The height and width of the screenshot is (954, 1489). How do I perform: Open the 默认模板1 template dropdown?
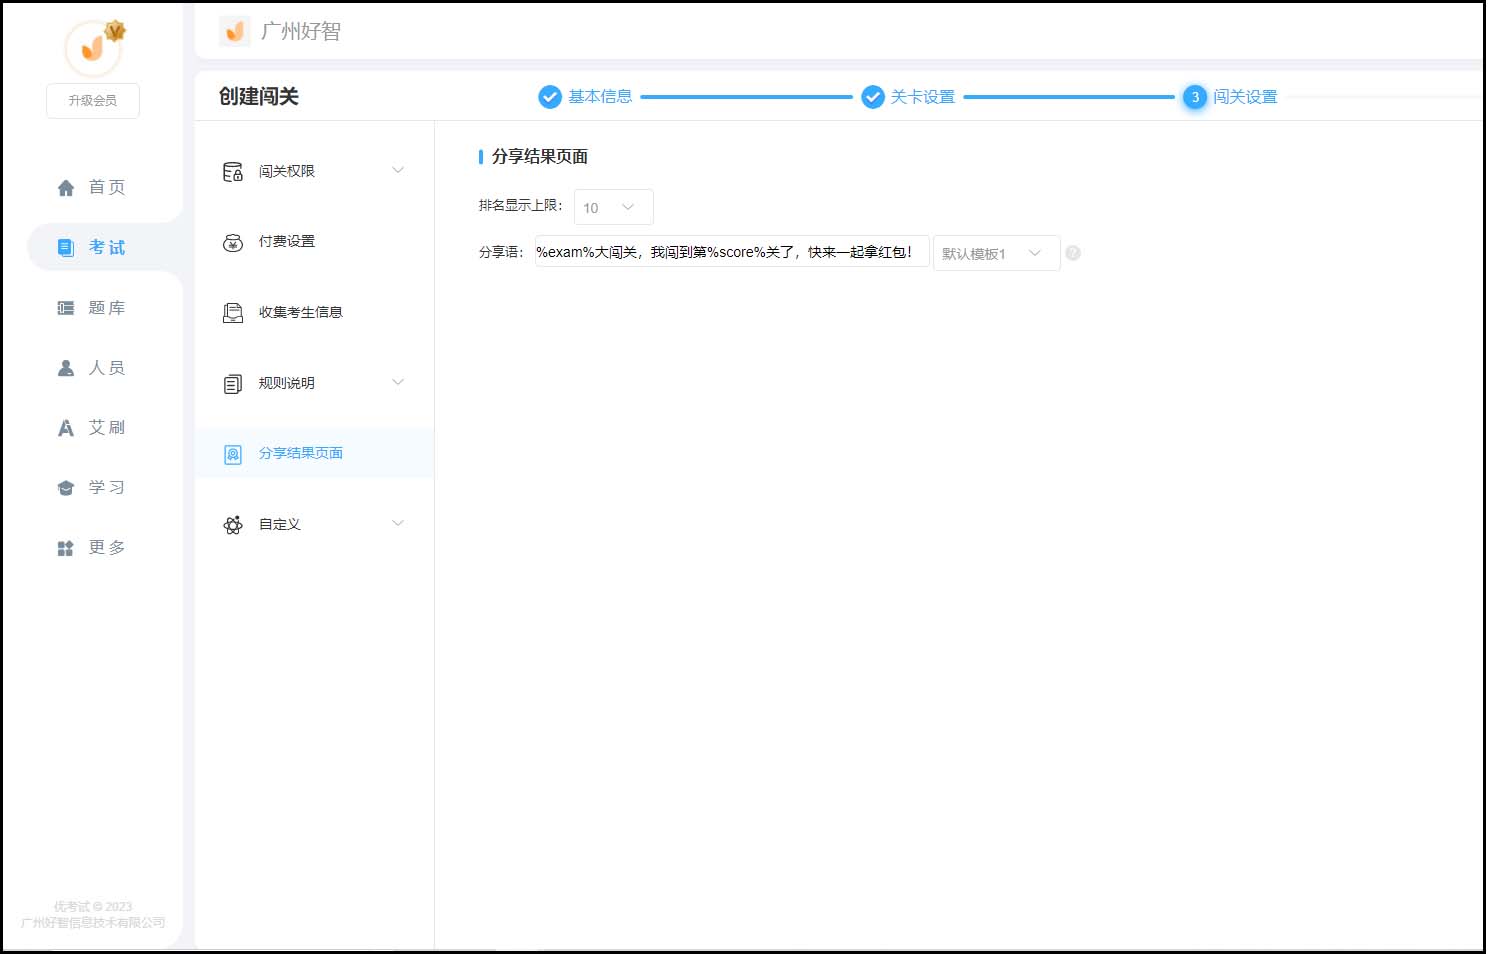click(x=995, y=253)
